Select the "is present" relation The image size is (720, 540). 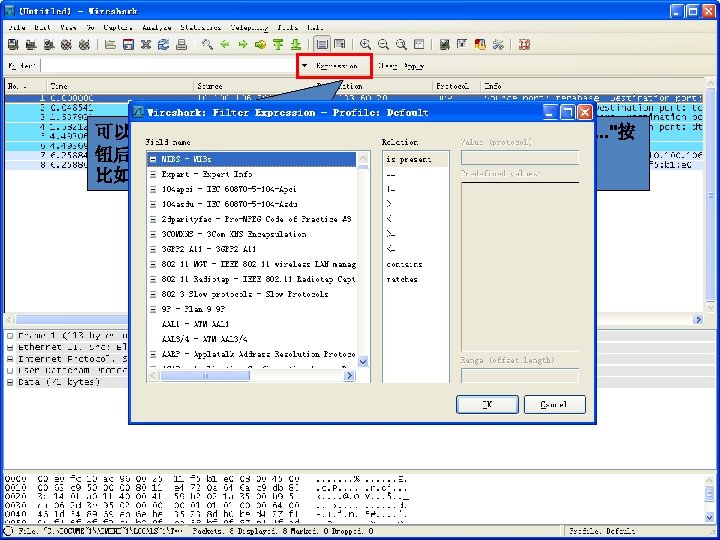click(x=409, y=159)
